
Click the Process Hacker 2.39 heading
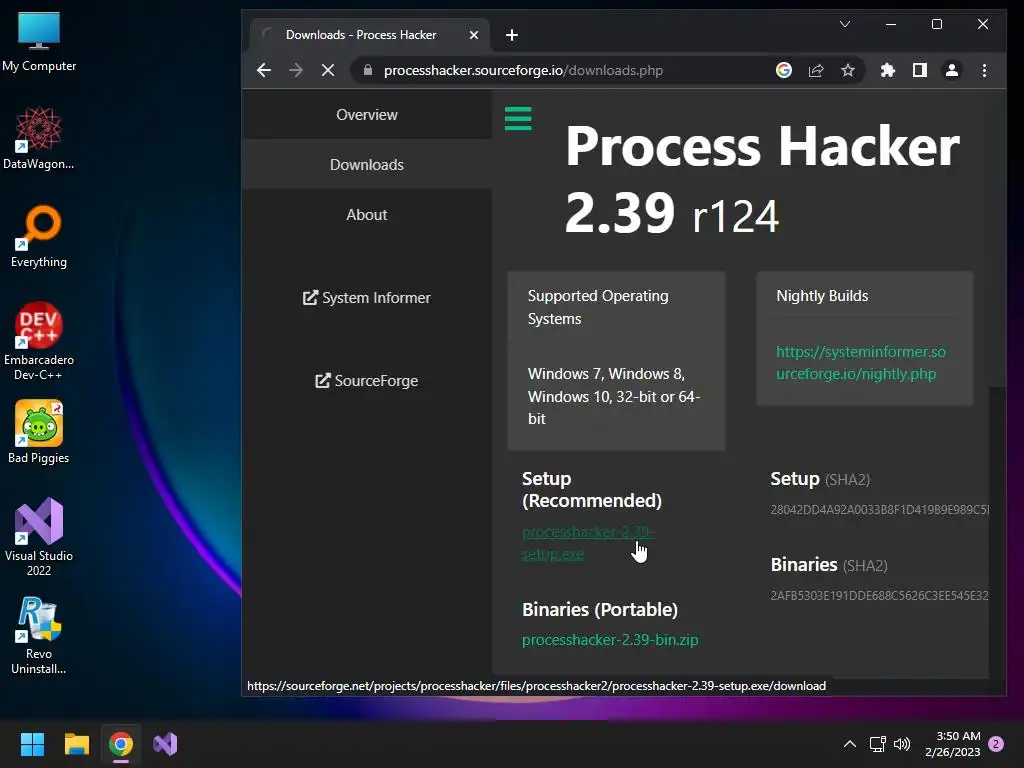click(762, 179)
